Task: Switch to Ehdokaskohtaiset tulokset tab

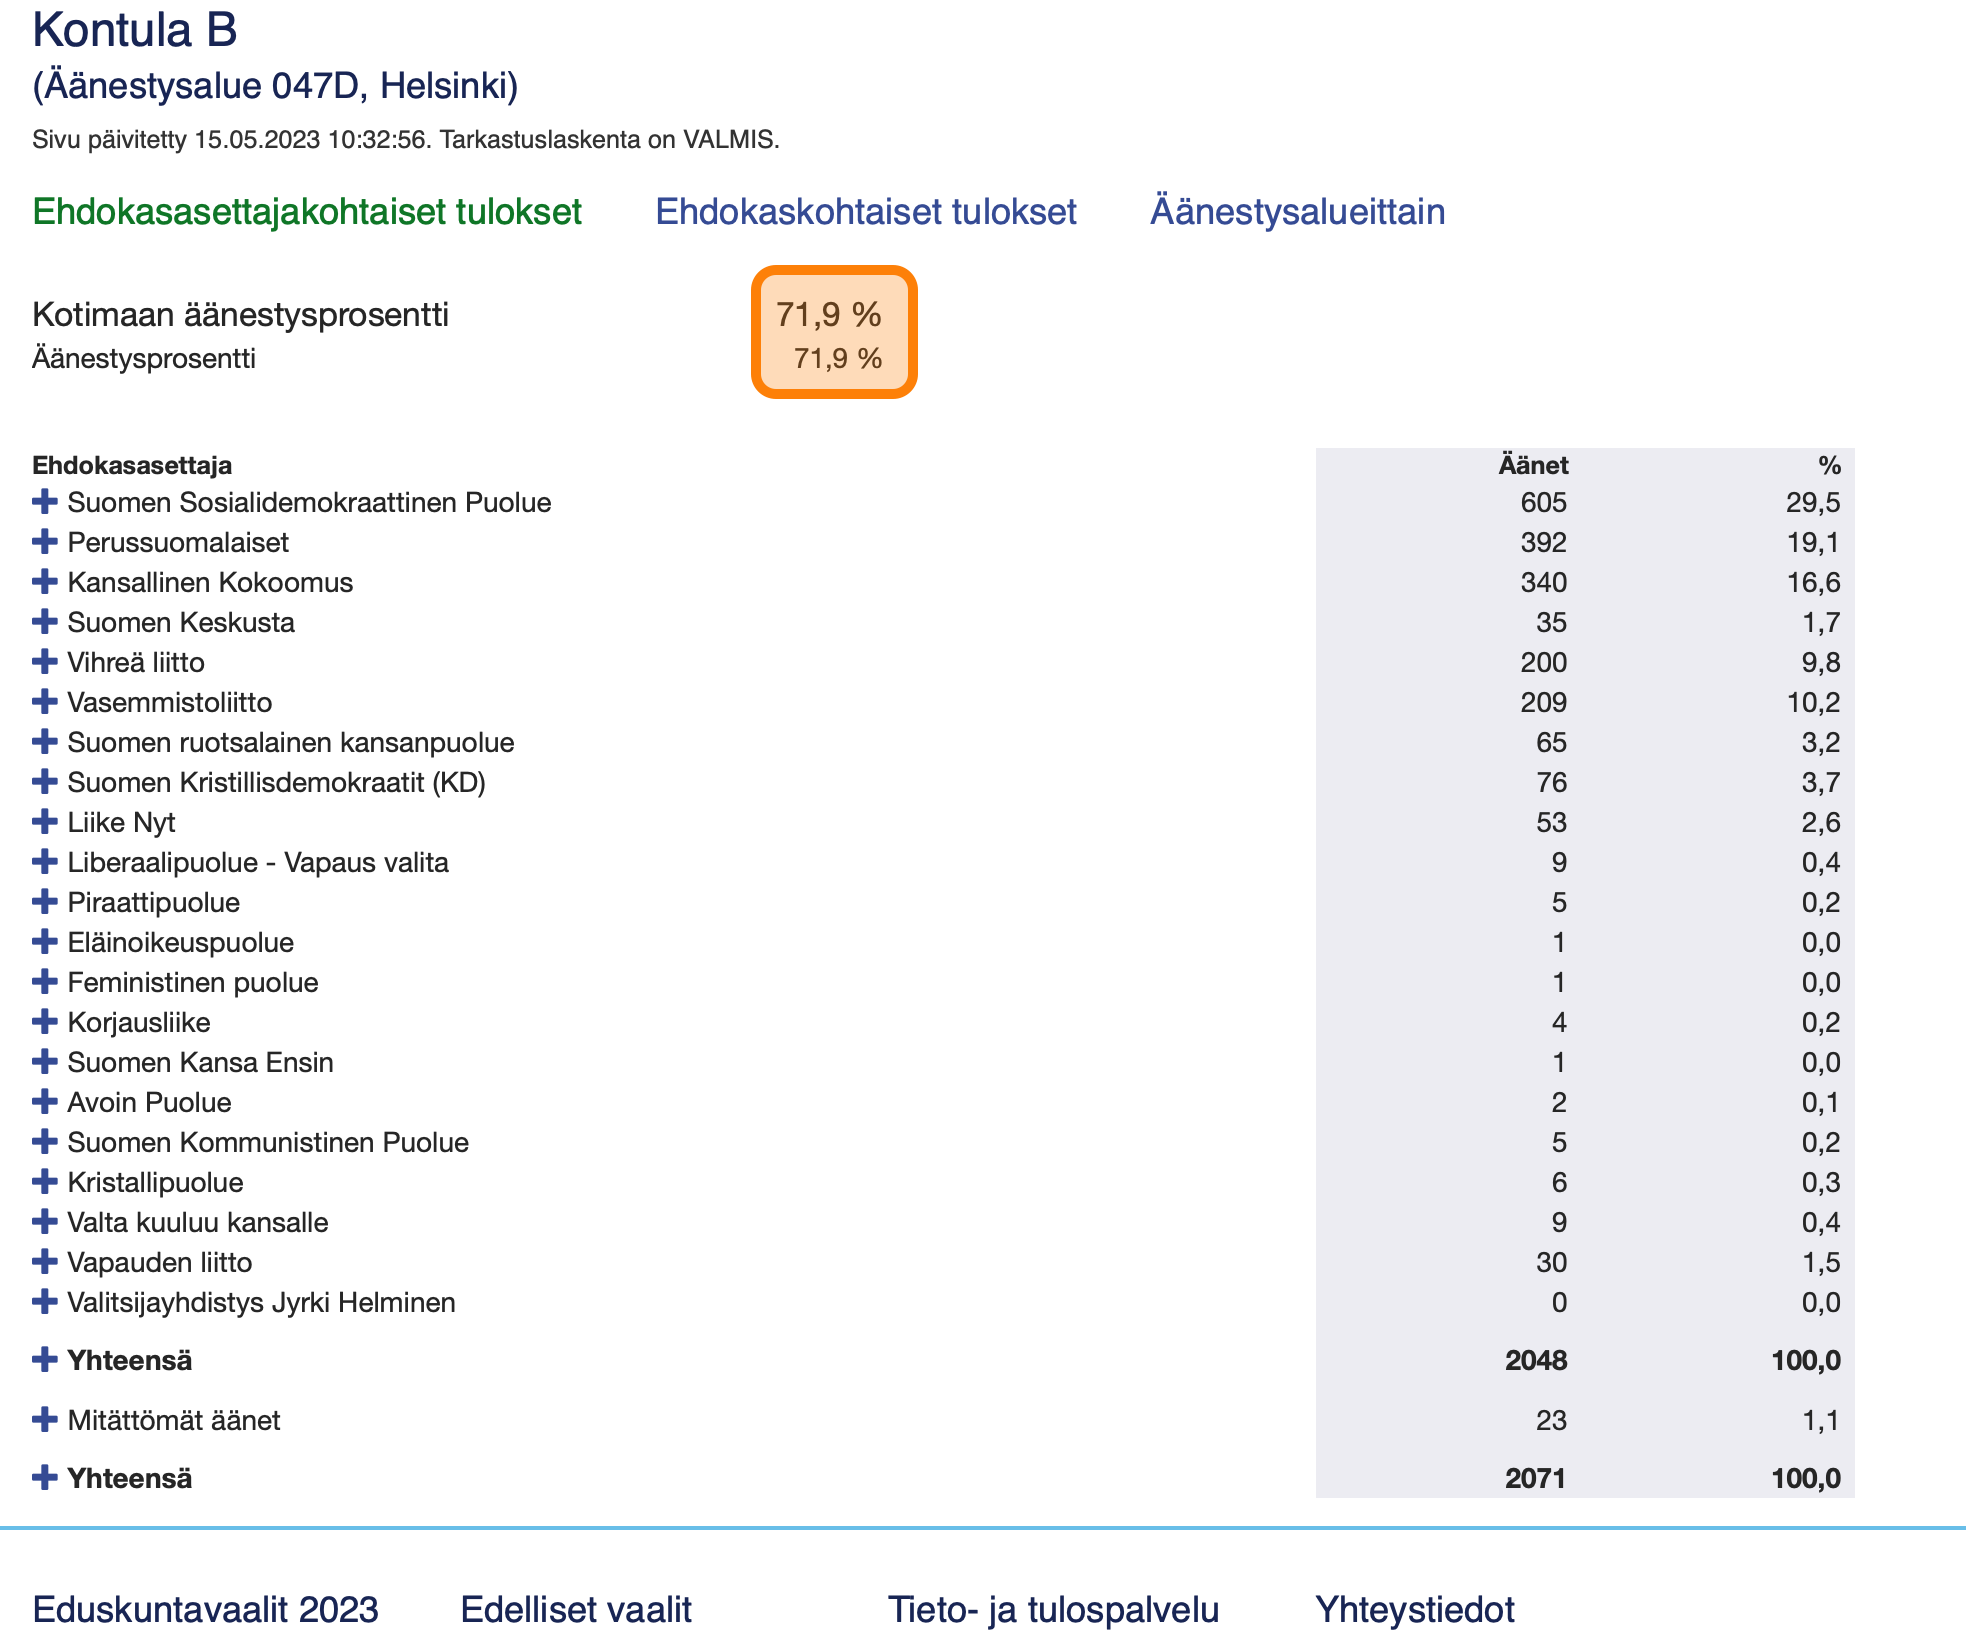Action: point(865,212)
